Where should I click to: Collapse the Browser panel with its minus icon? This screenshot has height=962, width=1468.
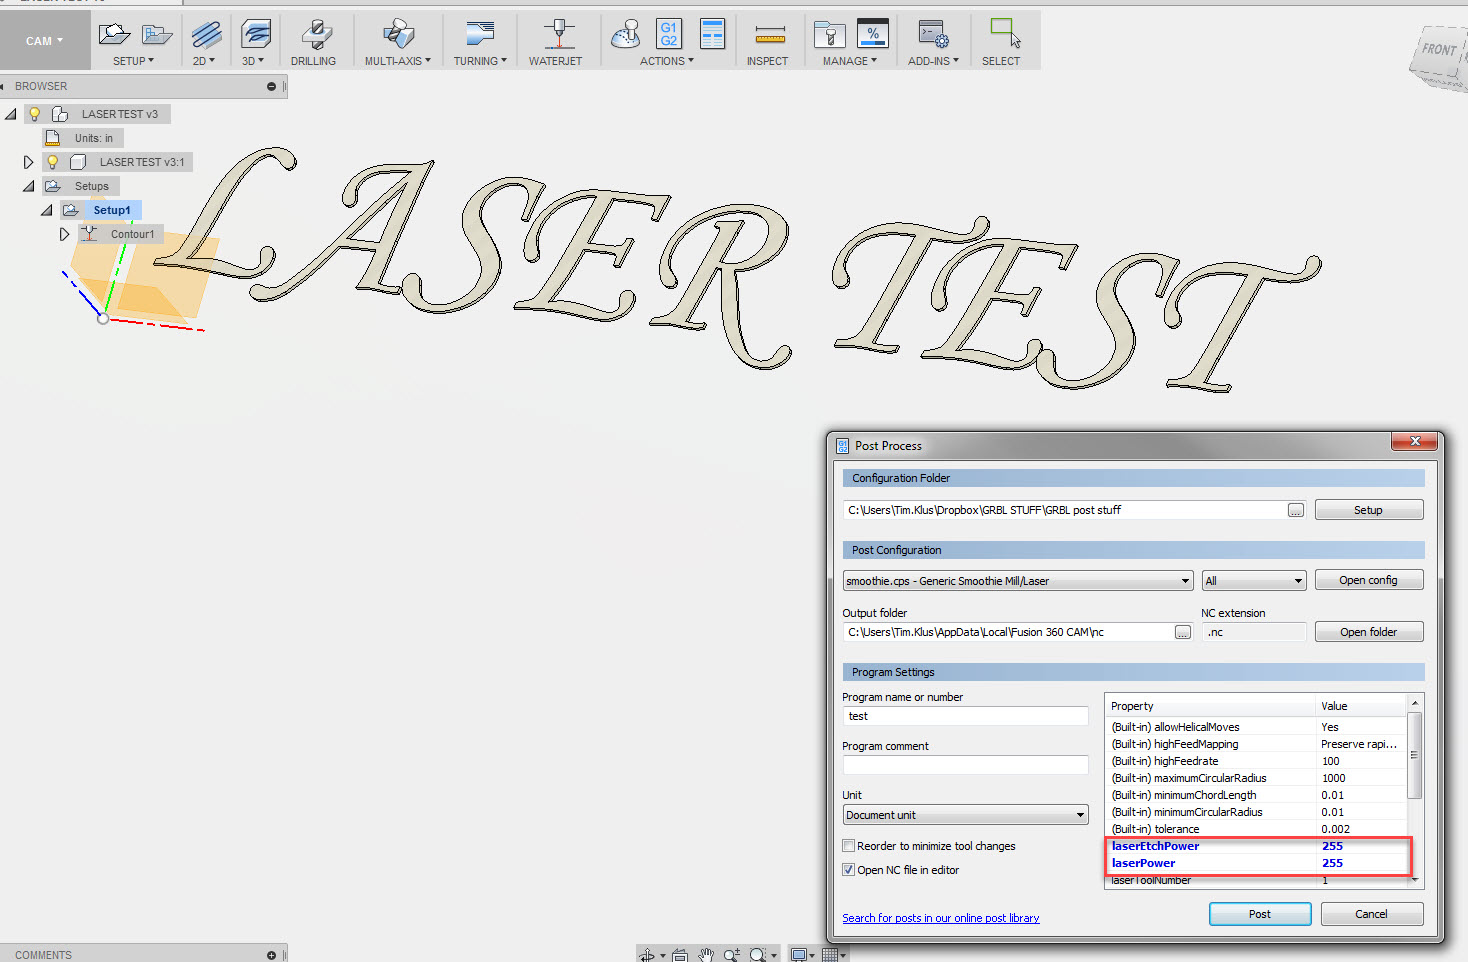coord(271,86)
